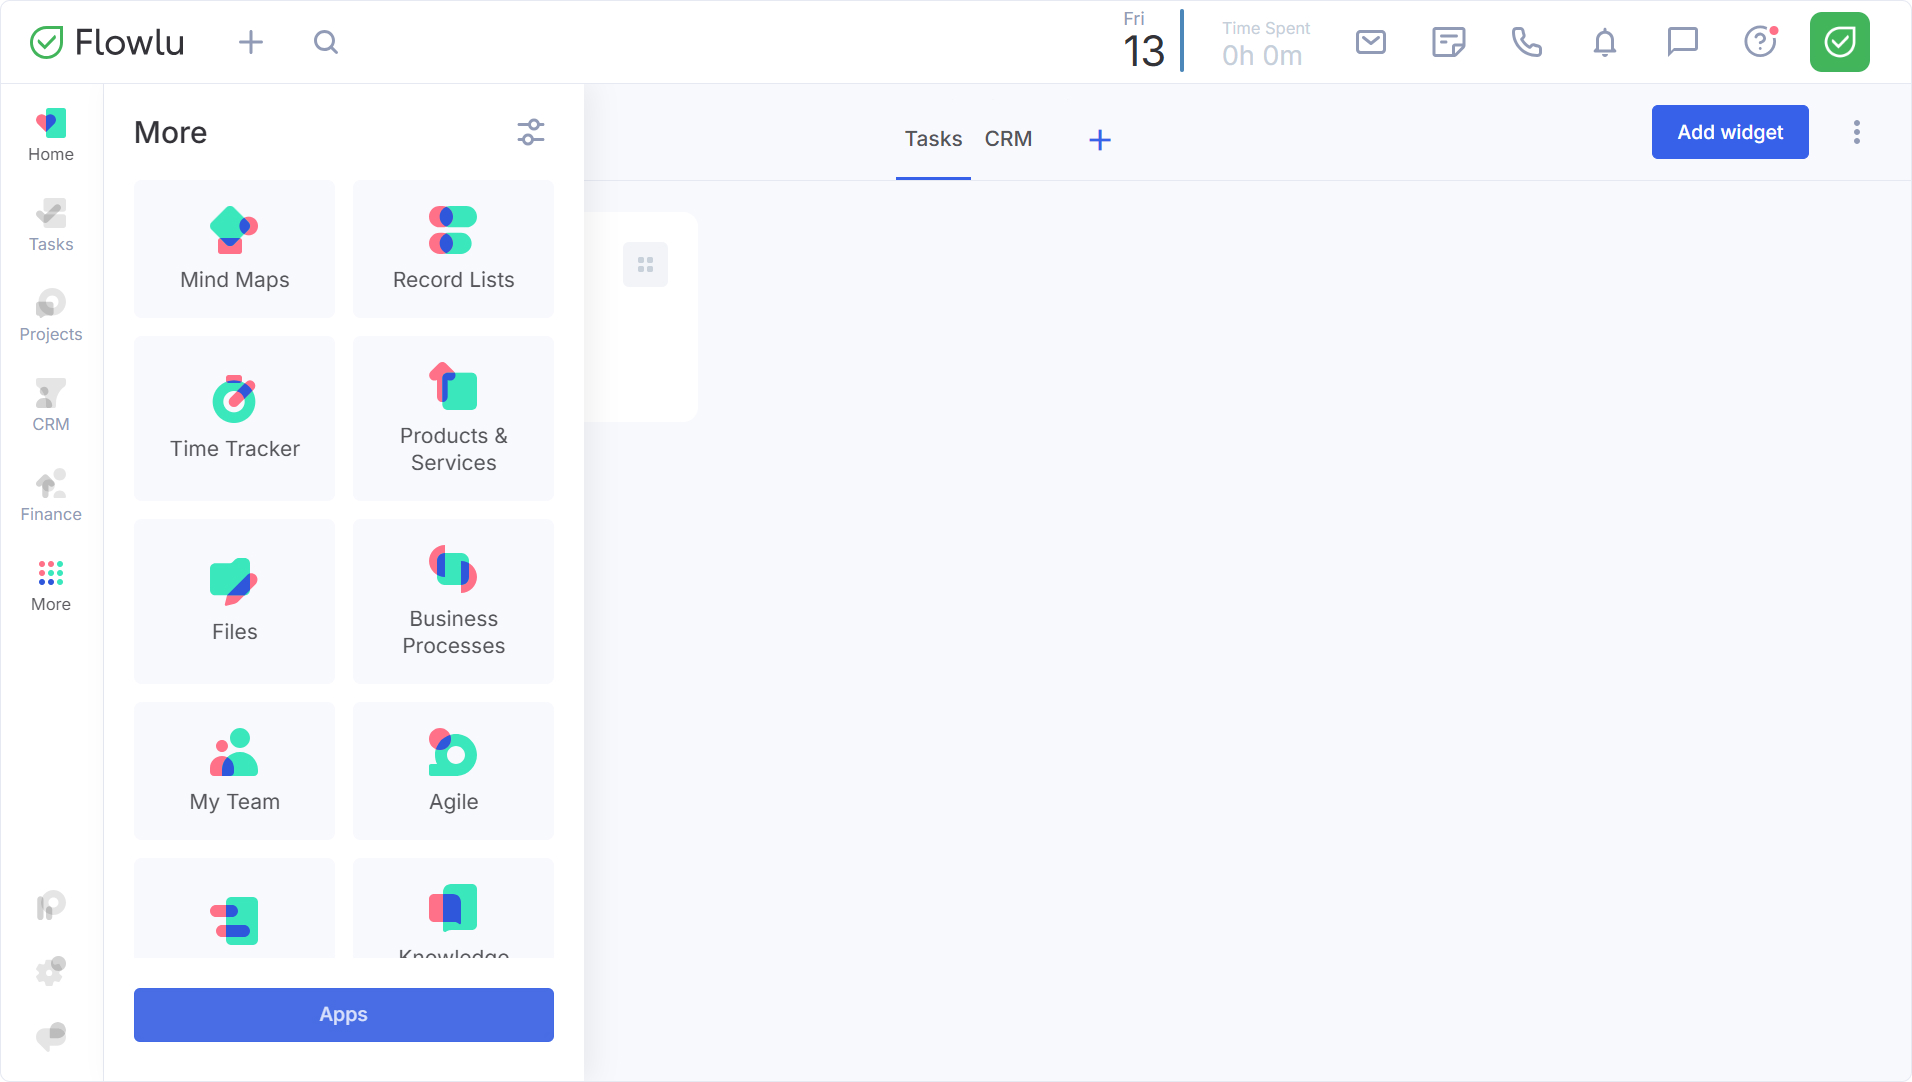Open the Files module
The height and width of the screenshot is (1082, 1912).
234,601
